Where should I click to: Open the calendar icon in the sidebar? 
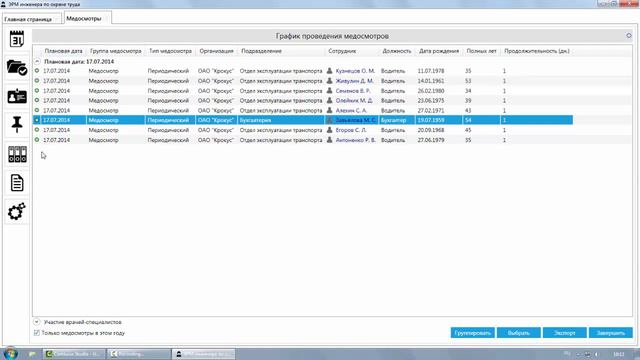click(17, 39)
